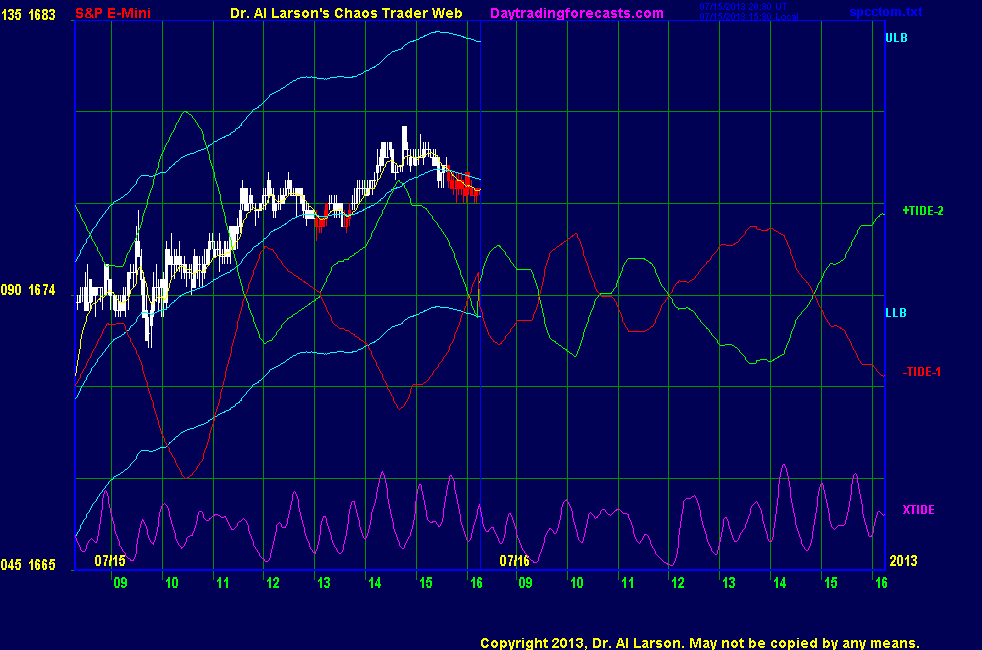Viewport: 982px width, 650px height.
Task: Select the XTIDE legend label
Action: pyautogui.click(x=918, y=510)
